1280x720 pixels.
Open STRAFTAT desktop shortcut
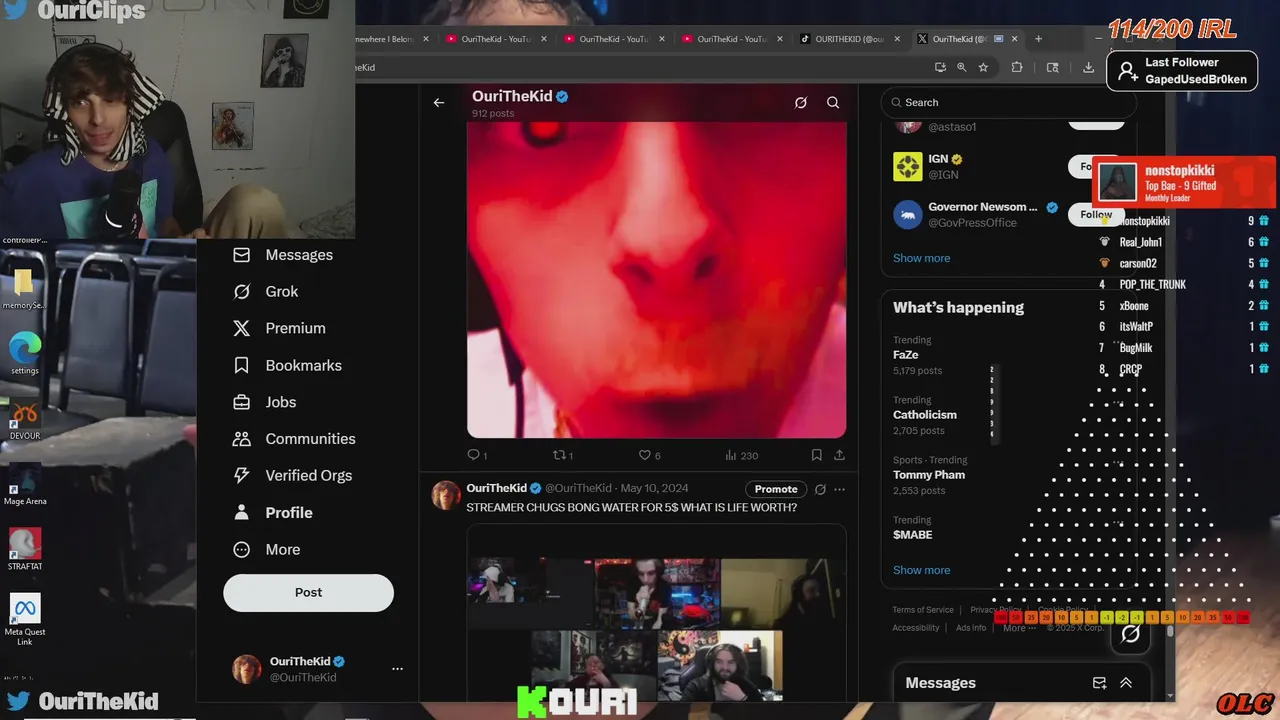coord(25,550)
